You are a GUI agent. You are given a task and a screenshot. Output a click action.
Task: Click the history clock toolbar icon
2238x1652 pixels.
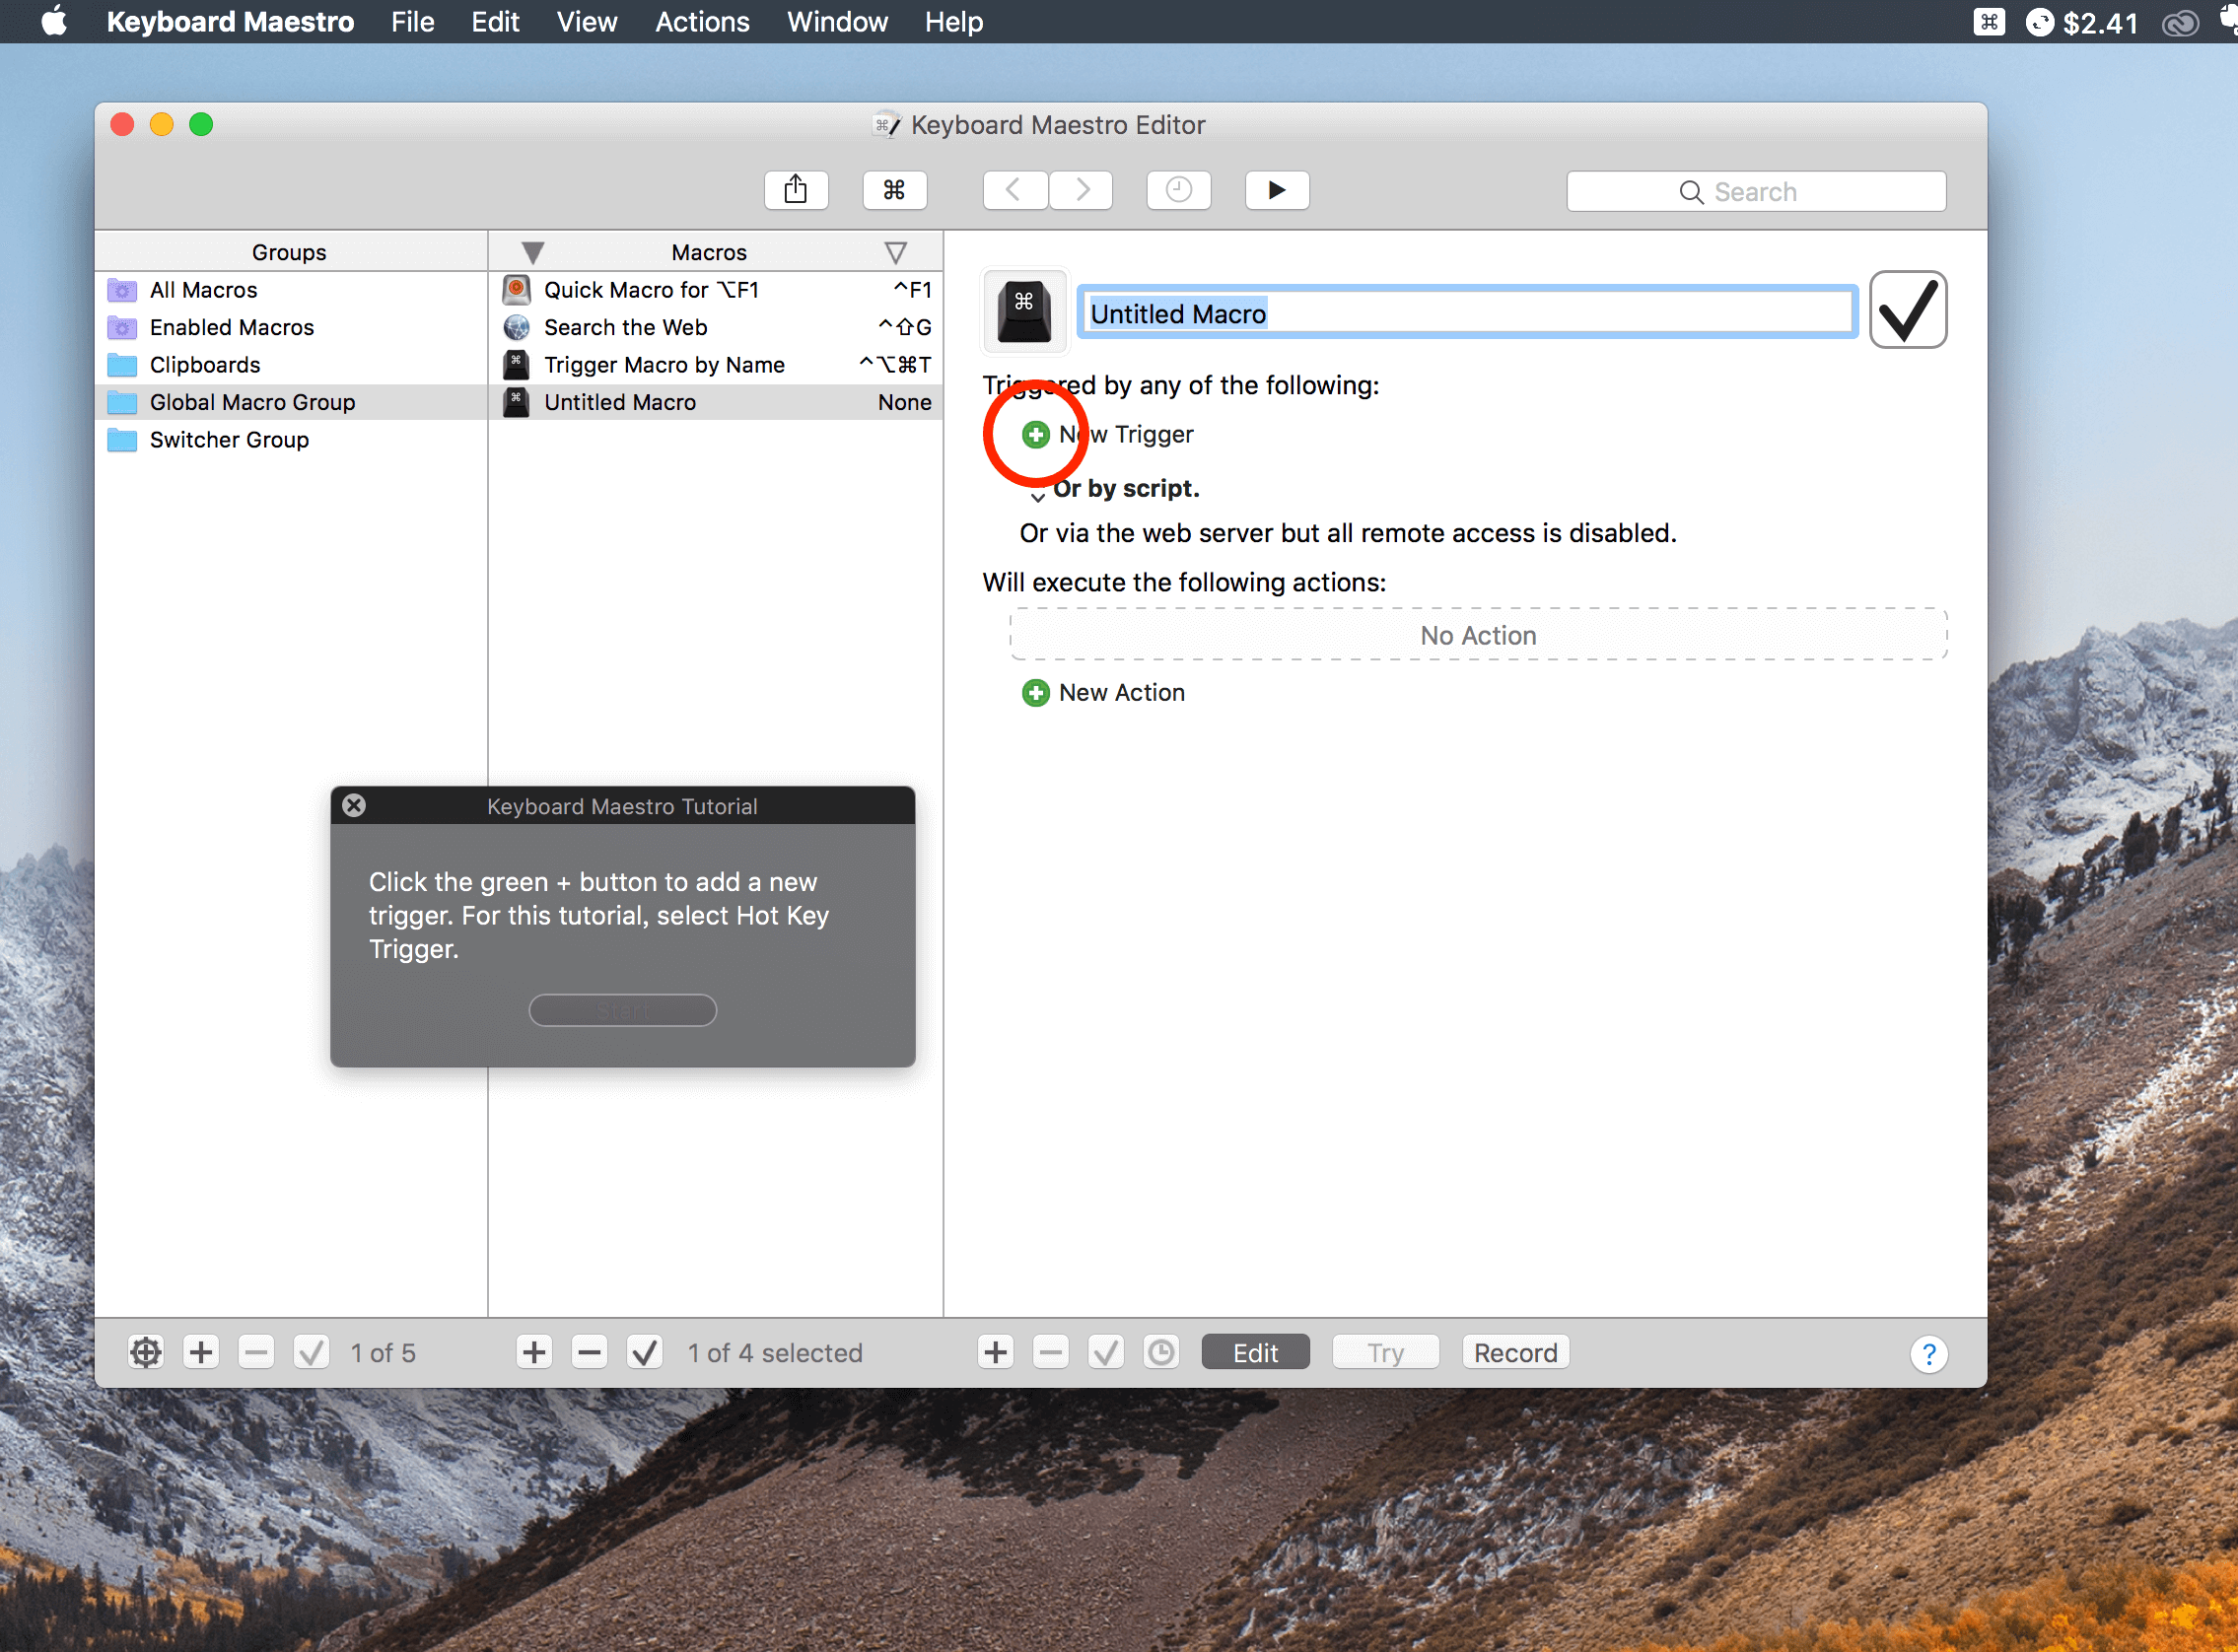click(1179, 190)
